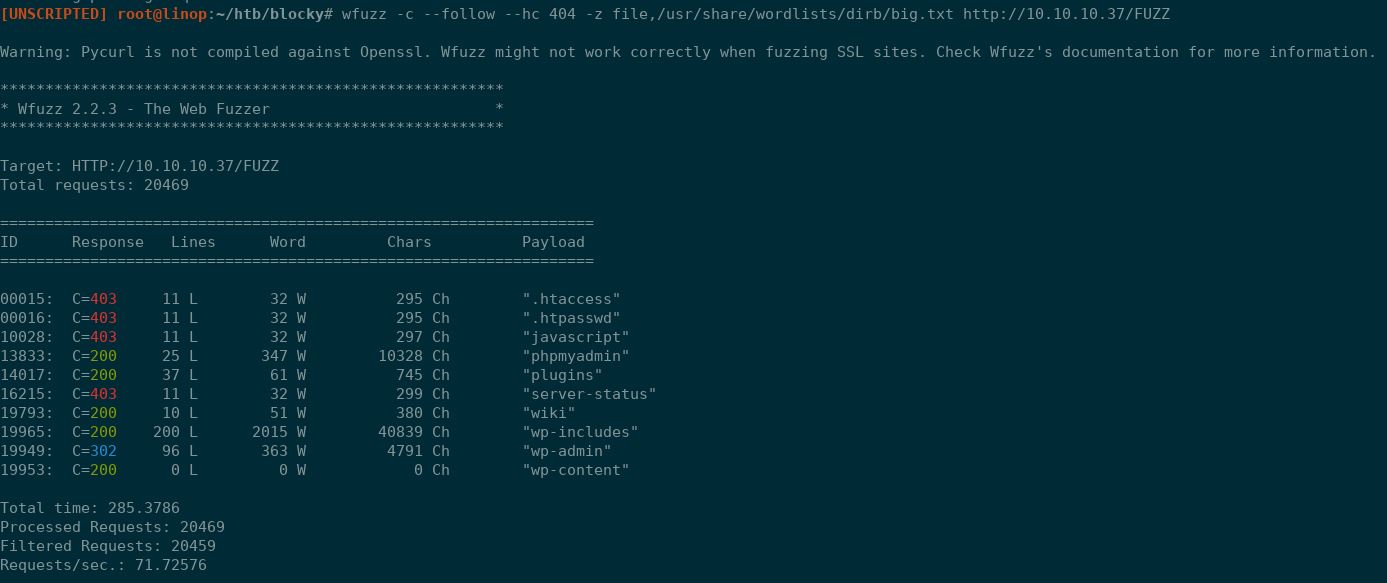This screenshot has height=583, width=1387.
Task: Click the "wp-content" payload entry
Action: pyautogui.click(x=576, y=470)
